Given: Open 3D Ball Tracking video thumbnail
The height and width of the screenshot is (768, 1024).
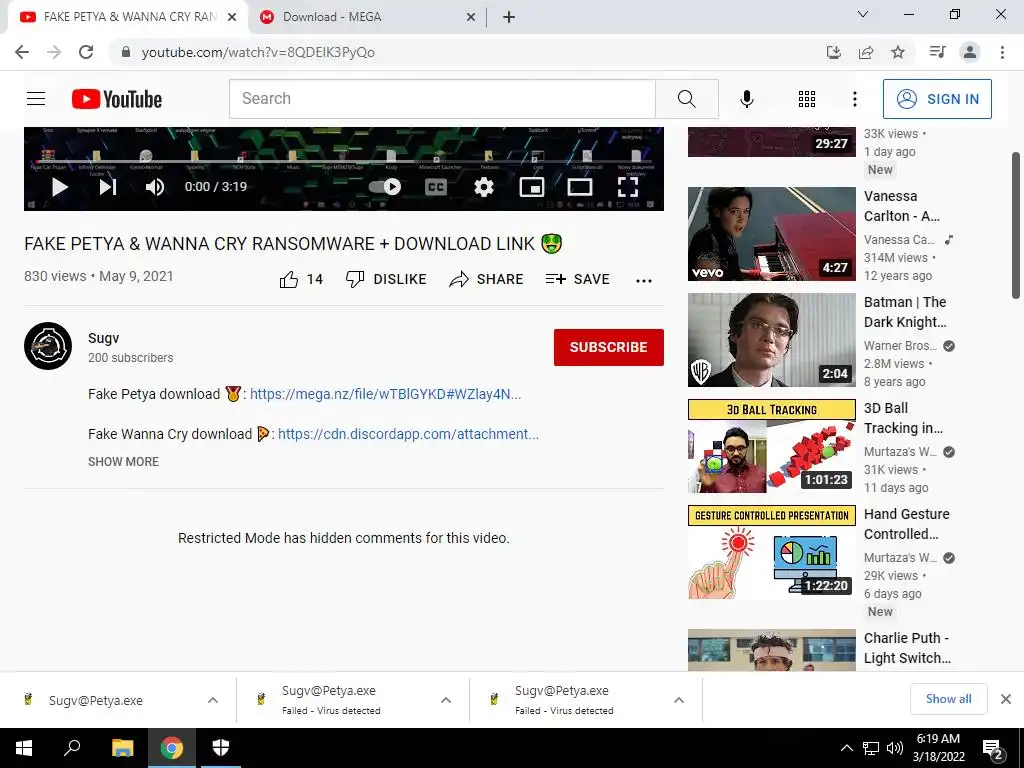Looking at the screenshot, I should pyautogui.click(x=771, y=446).
